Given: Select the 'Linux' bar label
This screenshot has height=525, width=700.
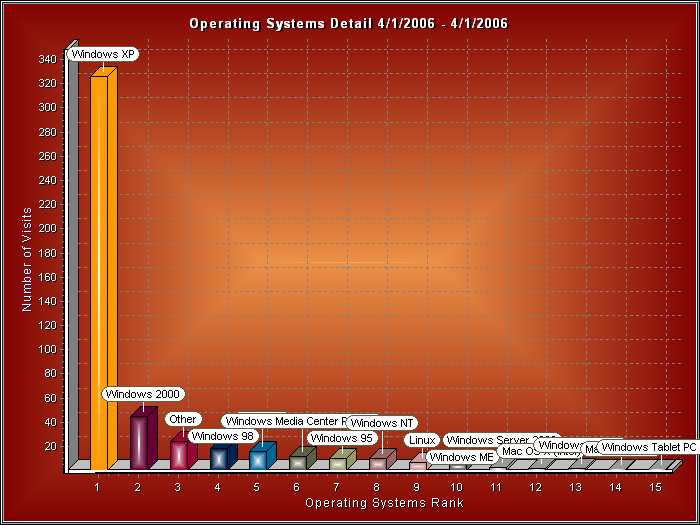Looking at the screenshot, I should (x=422, y=440).
